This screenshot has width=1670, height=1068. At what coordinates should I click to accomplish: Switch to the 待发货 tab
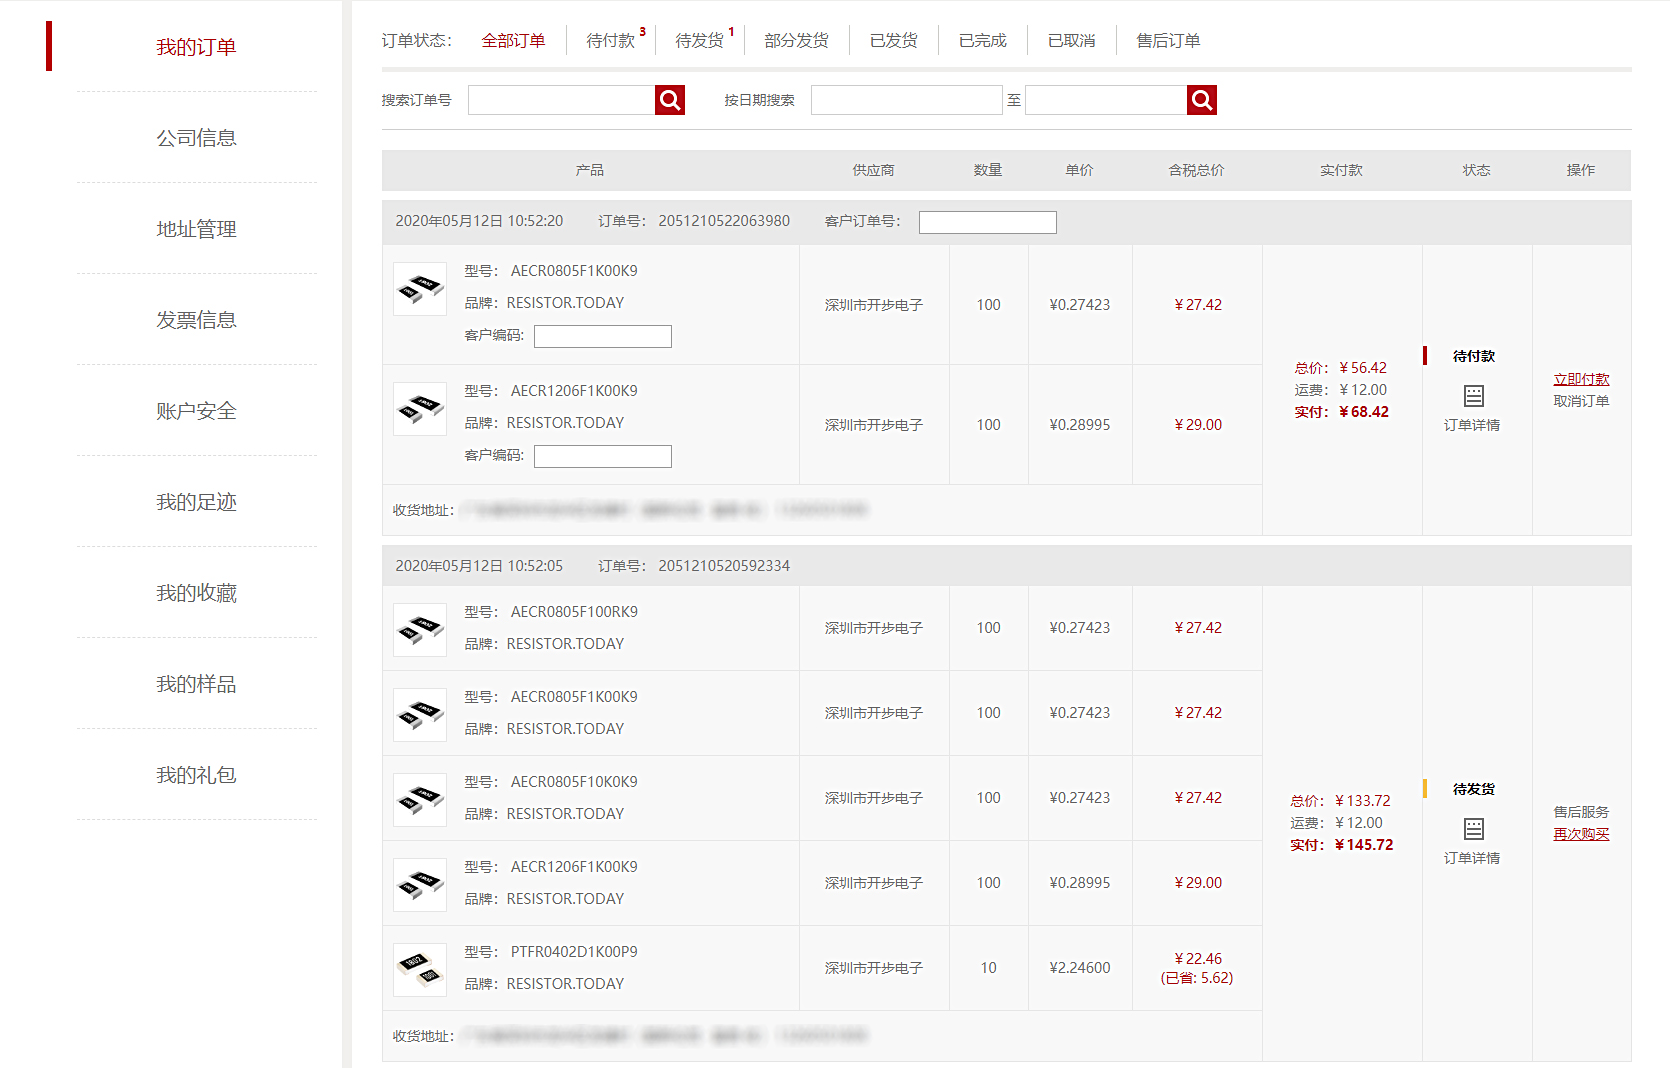[x=699, y=41]
